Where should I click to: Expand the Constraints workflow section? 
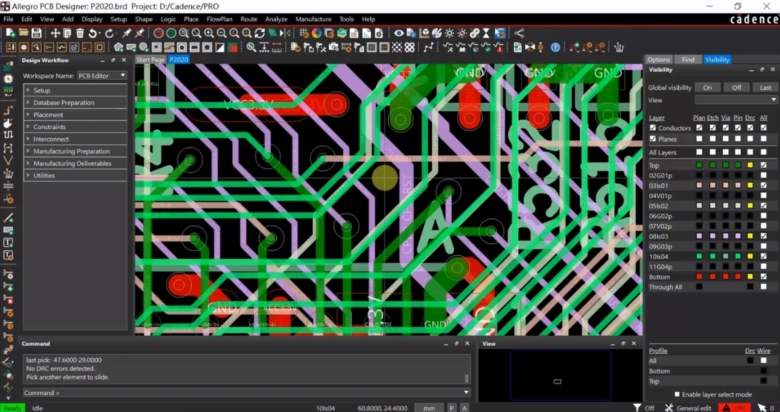[75, 127]
